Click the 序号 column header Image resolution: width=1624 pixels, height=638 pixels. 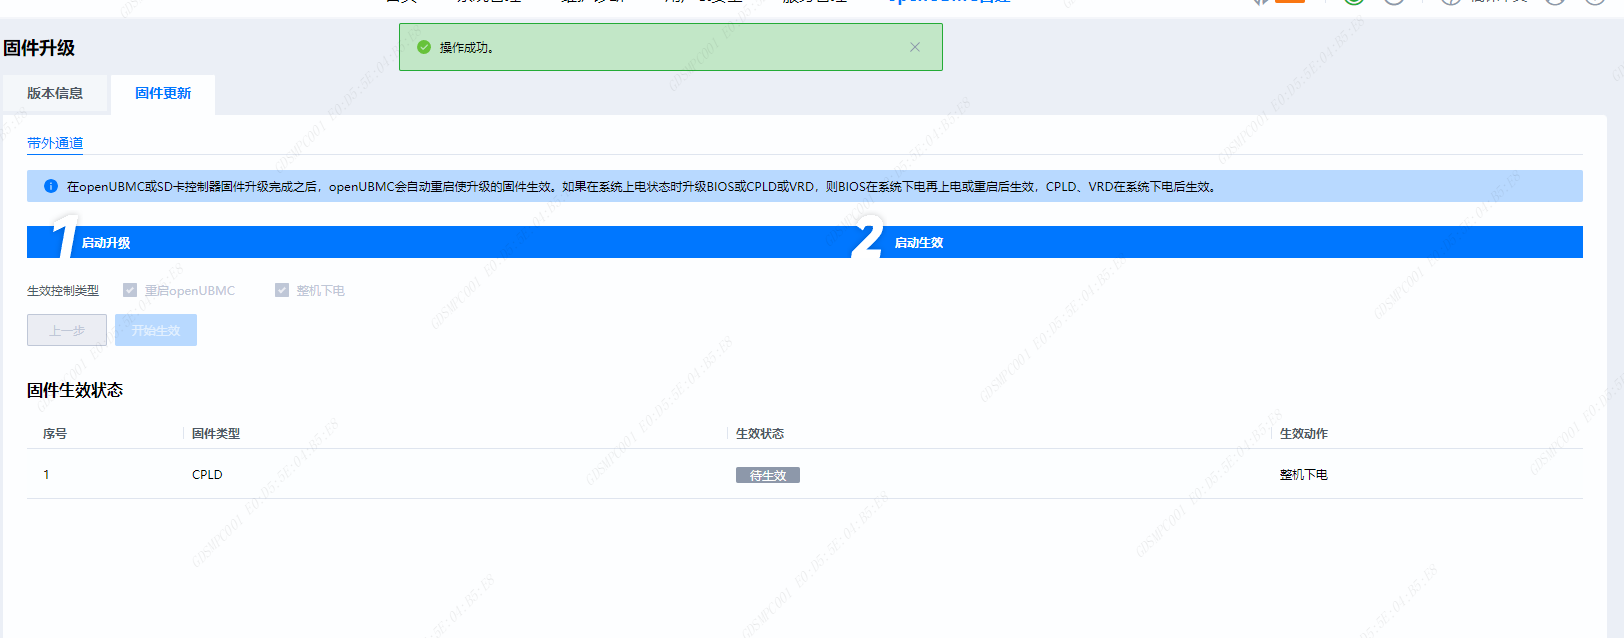[55, 434]
